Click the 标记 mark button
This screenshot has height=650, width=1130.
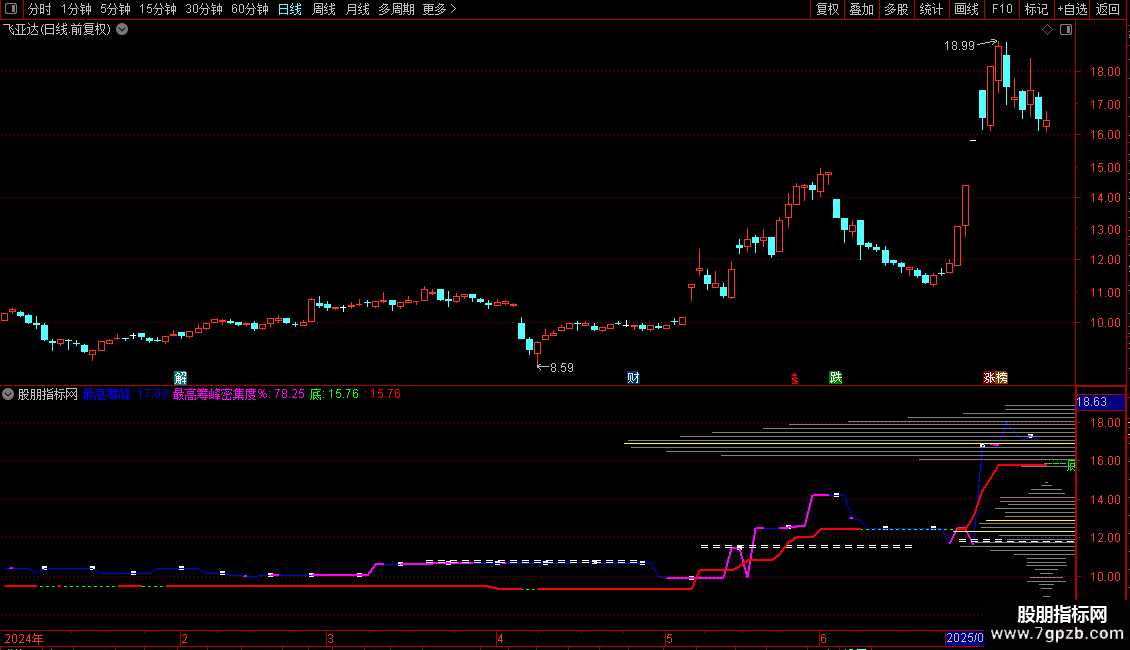pyautogui.click(x=1036, y=9)
